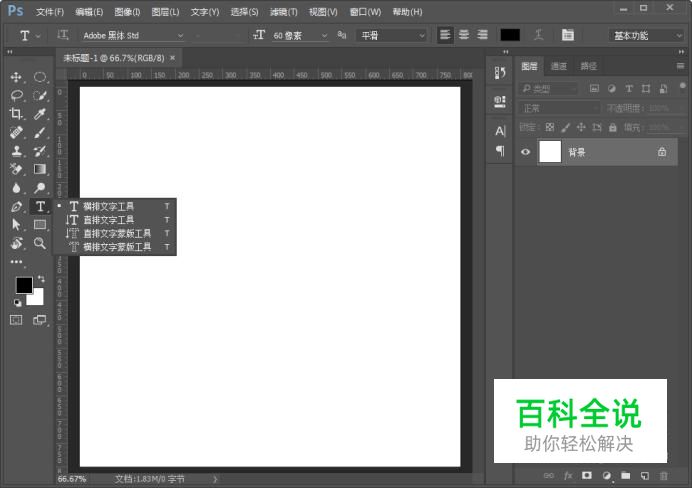Open the 文件(F) menu
Viewport: 692px width, 488px height.
(50, 12)
